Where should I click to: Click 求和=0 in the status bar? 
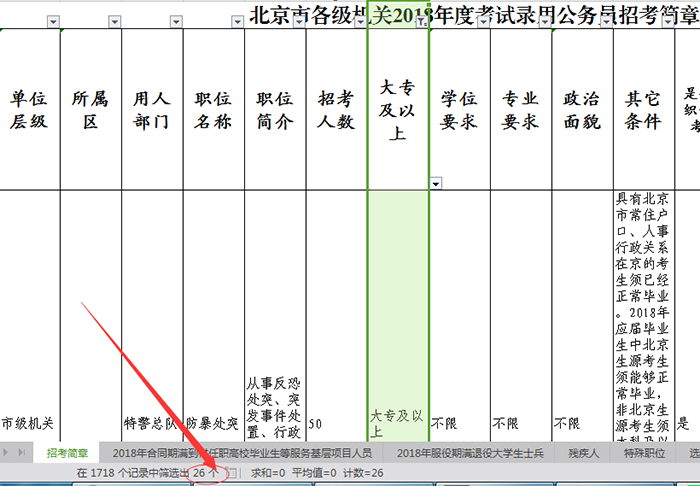(x=268, y=473)
